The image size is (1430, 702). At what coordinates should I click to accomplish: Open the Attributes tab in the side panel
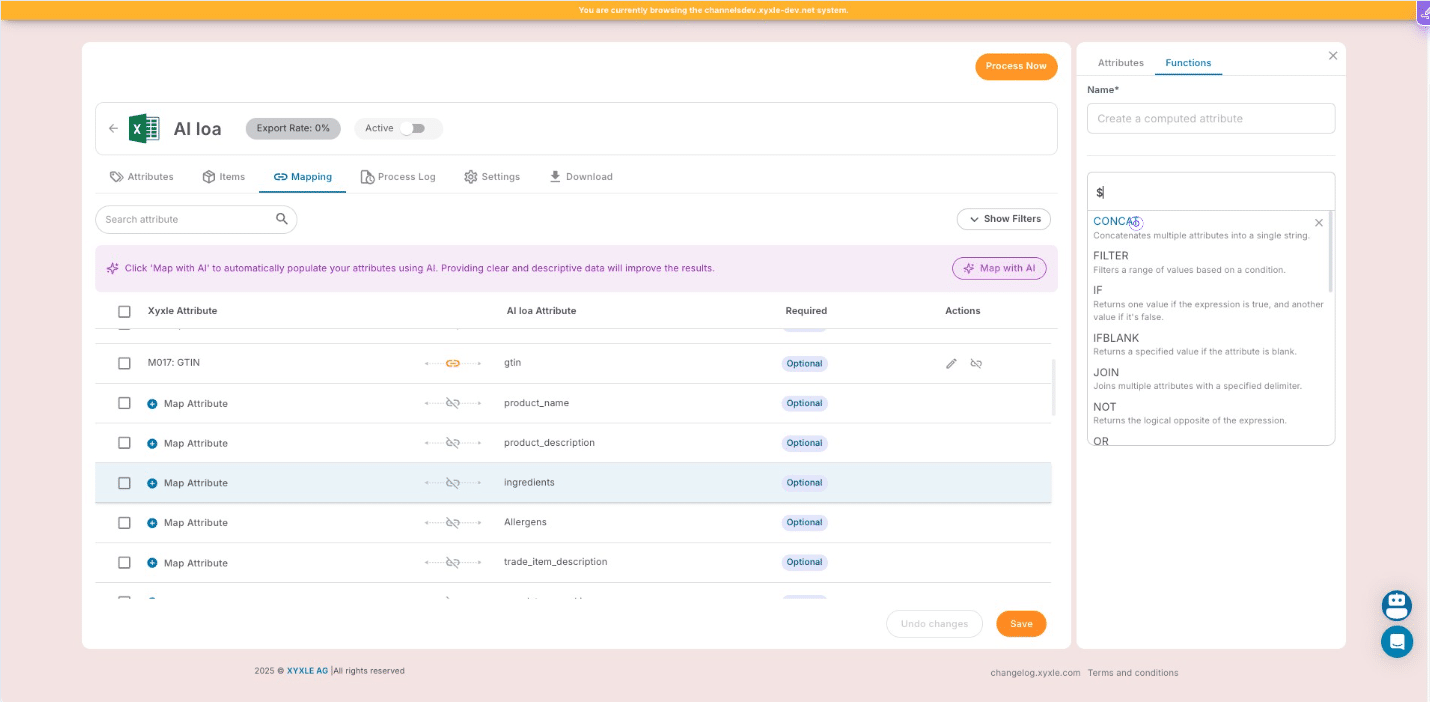pos(1120,63)
